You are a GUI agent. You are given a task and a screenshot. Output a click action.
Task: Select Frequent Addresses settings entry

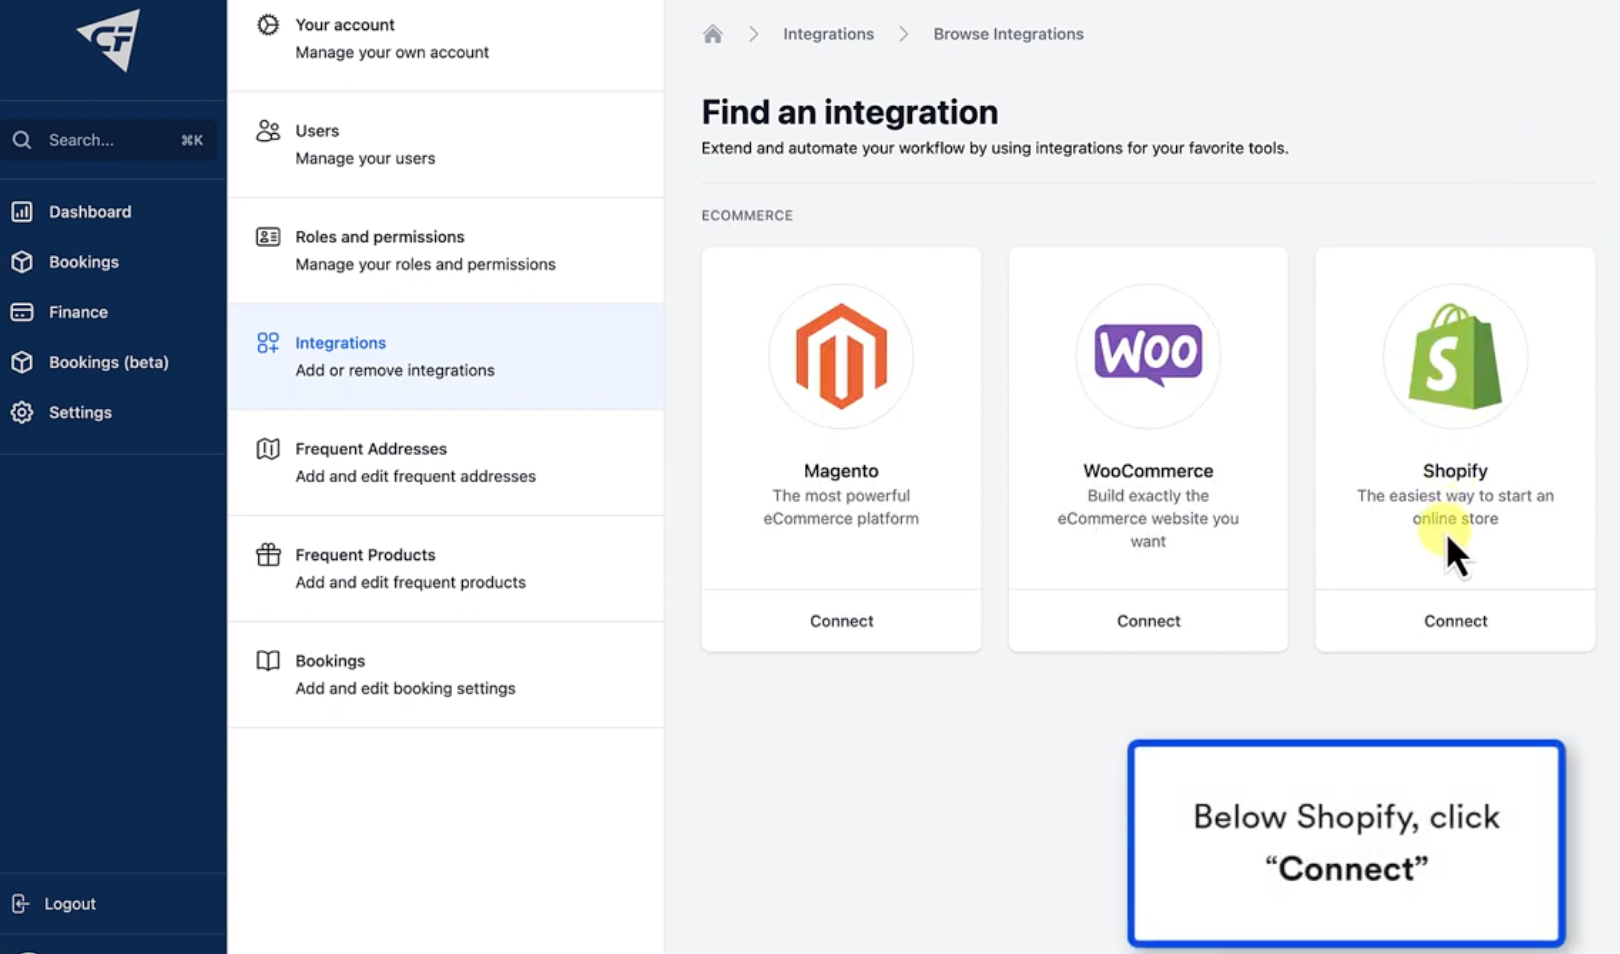[446, 462]
